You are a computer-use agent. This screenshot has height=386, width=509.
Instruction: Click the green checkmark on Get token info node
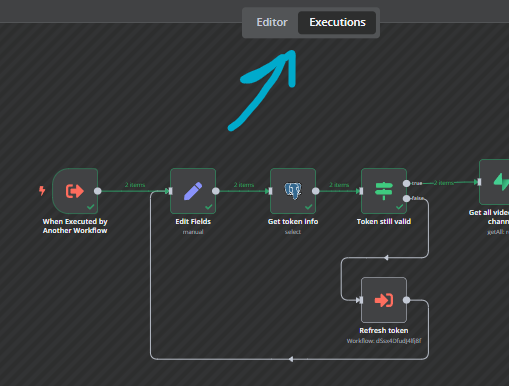(x=309, y=207)
